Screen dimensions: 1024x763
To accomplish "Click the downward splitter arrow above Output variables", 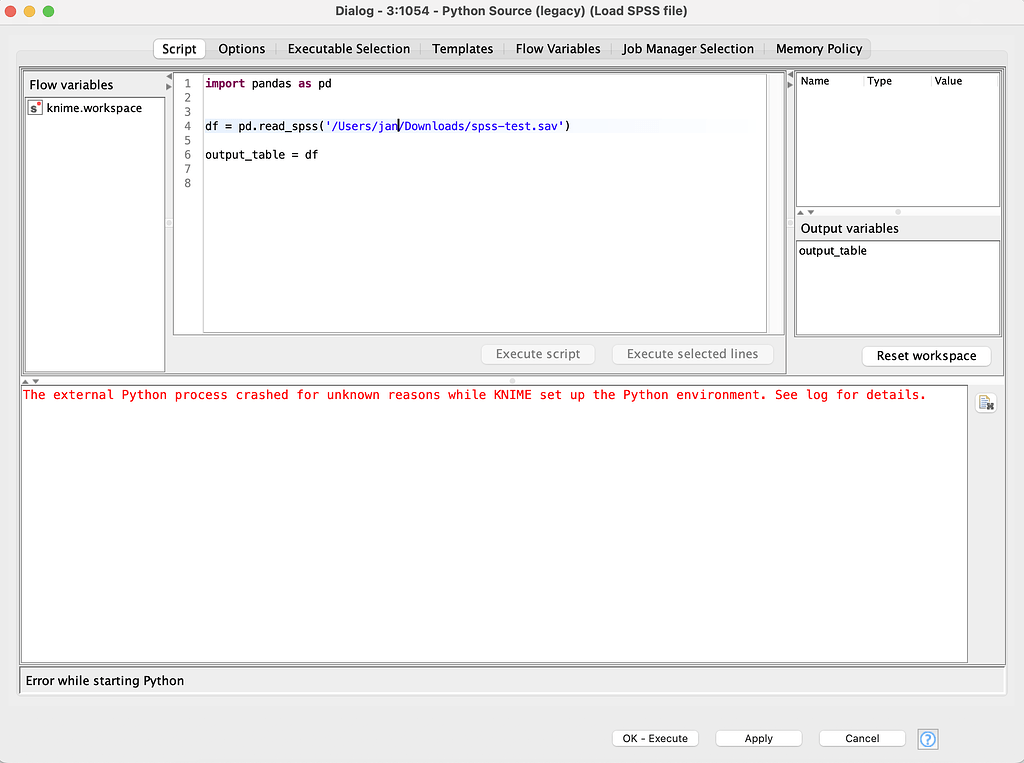I will click(x=813, y=212).
